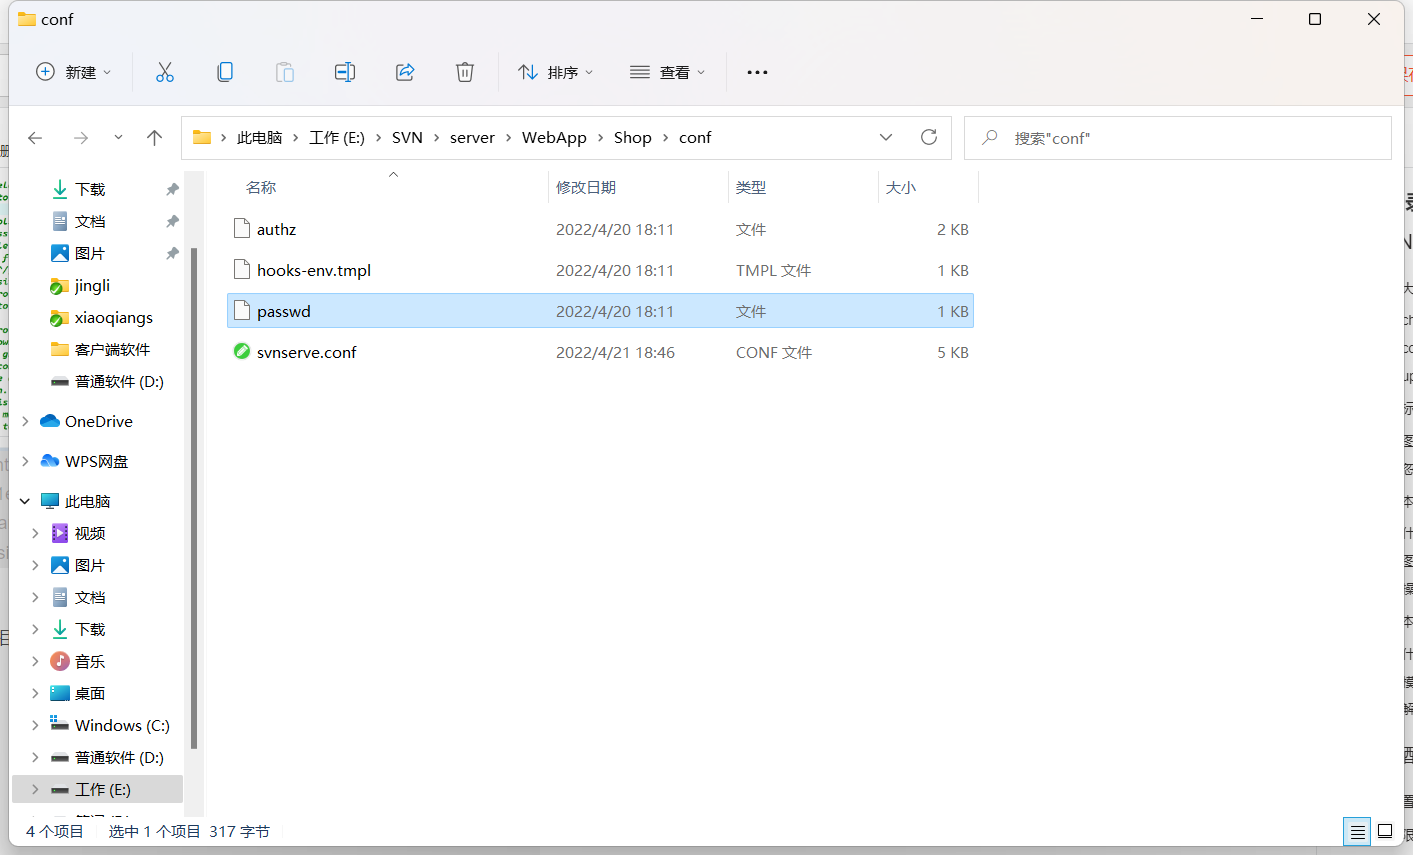Viewport: 1413px width, 855px height.
Task: Go up one folder level arrow
Action: [x=154, y=138]
